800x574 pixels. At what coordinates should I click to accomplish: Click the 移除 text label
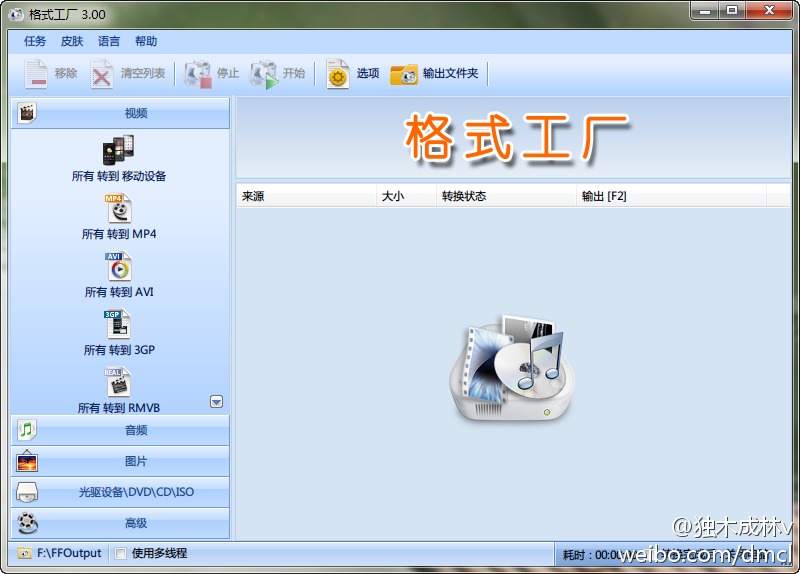tap(66, 73)
